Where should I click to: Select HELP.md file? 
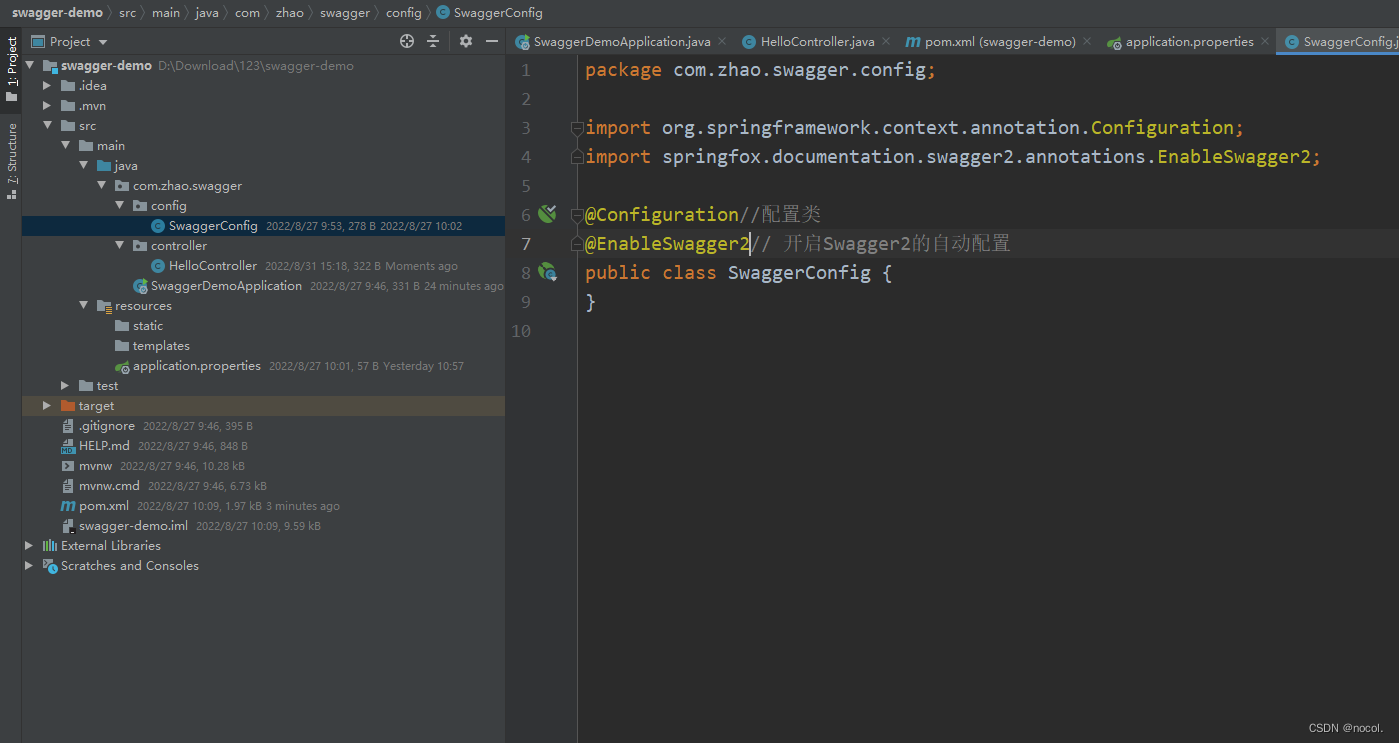point(104,446)
